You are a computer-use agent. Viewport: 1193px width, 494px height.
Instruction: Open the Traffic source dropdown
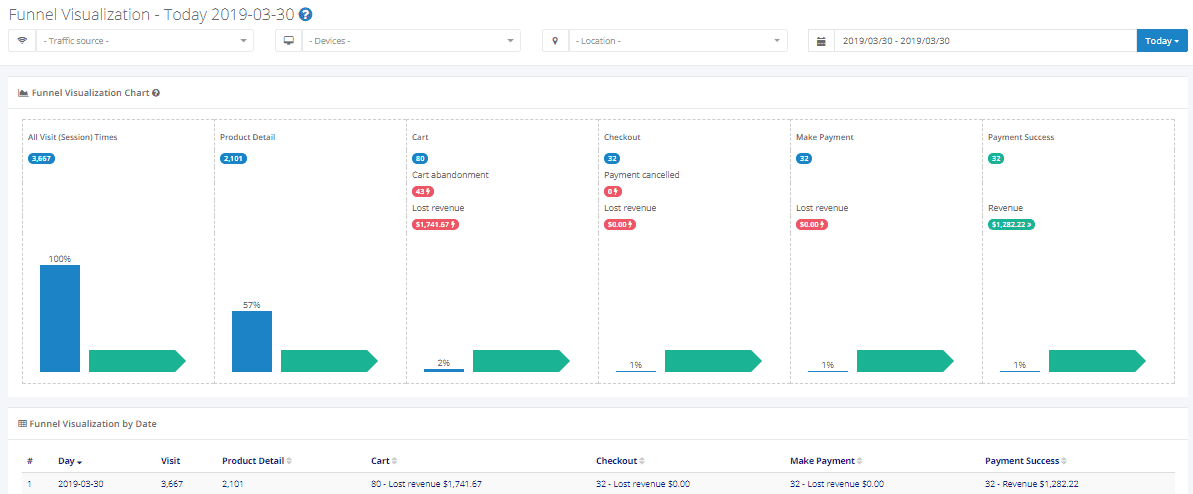[x=145, y=41]
